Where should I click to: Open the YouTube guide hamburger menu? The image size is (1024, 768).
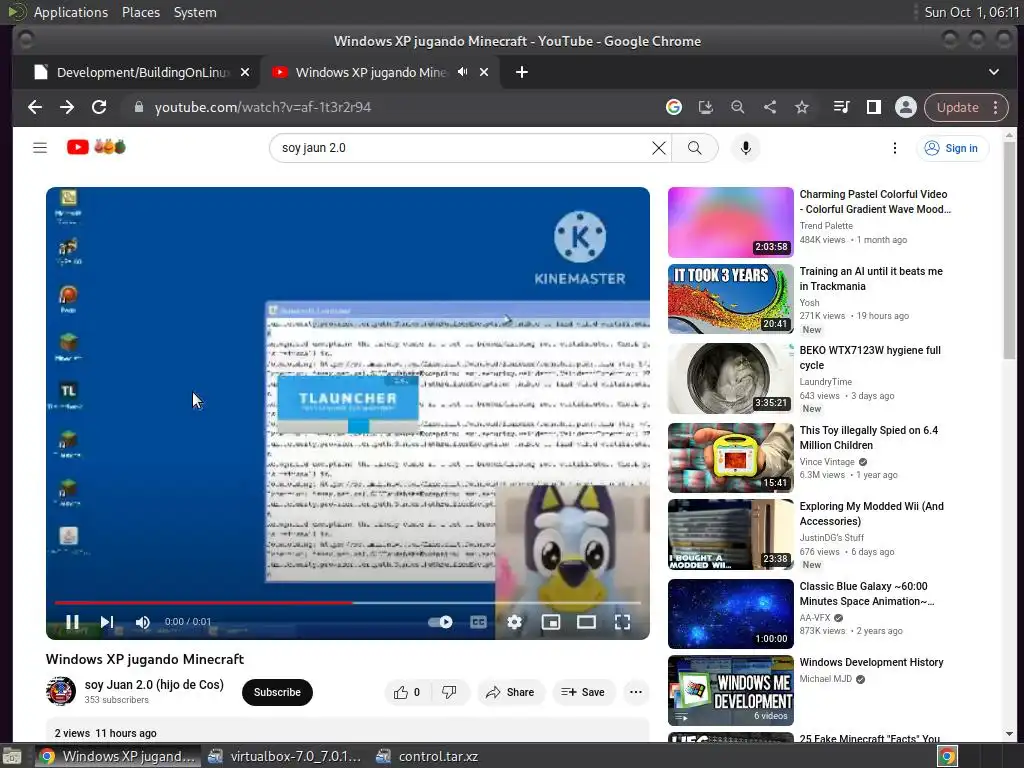pos(40,148)
